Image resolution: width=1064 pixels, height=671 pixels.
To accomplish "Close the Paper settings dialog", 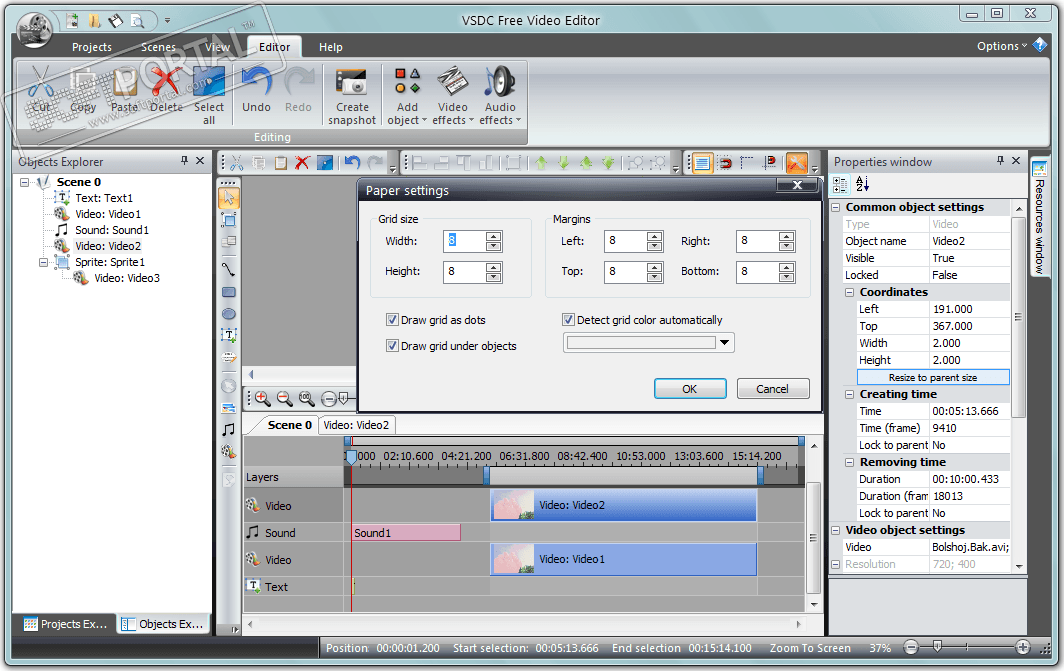I will pyautogui.click(x=797, y=185).
